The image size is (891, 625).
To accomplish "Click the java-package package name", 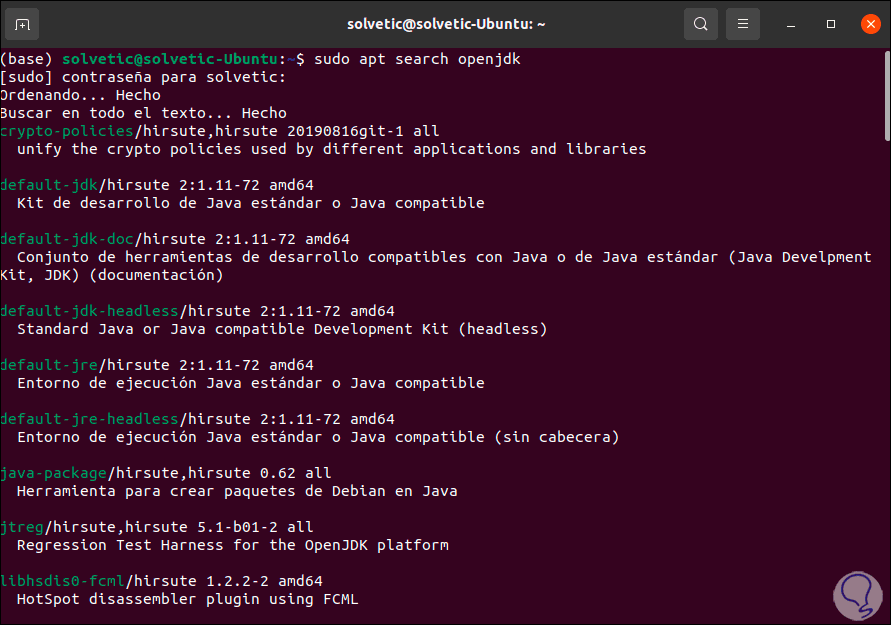I will tap(54, 473).
